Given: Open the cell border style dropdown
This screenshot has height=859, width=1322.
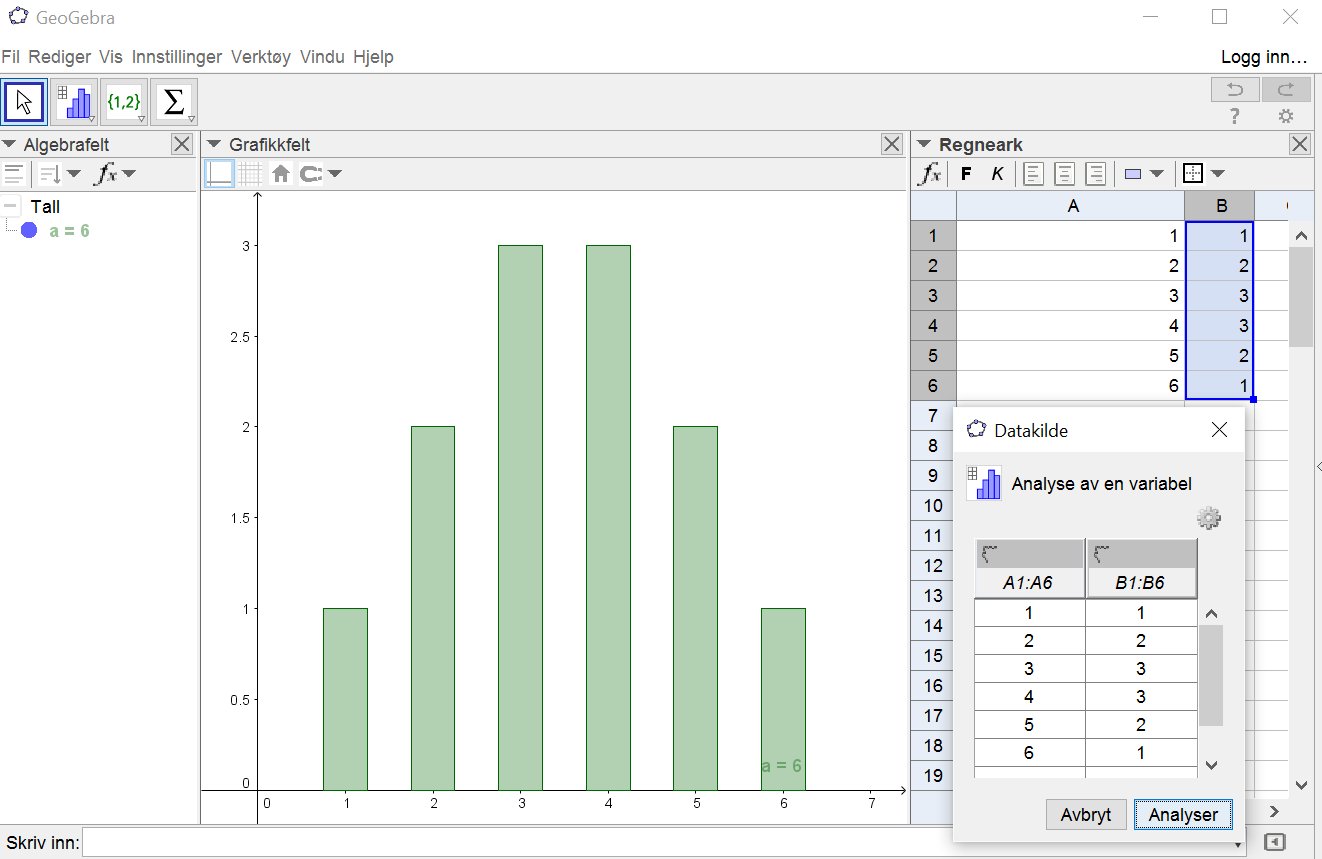Looking at the screenshot, I should click(x=1203, y=174).
